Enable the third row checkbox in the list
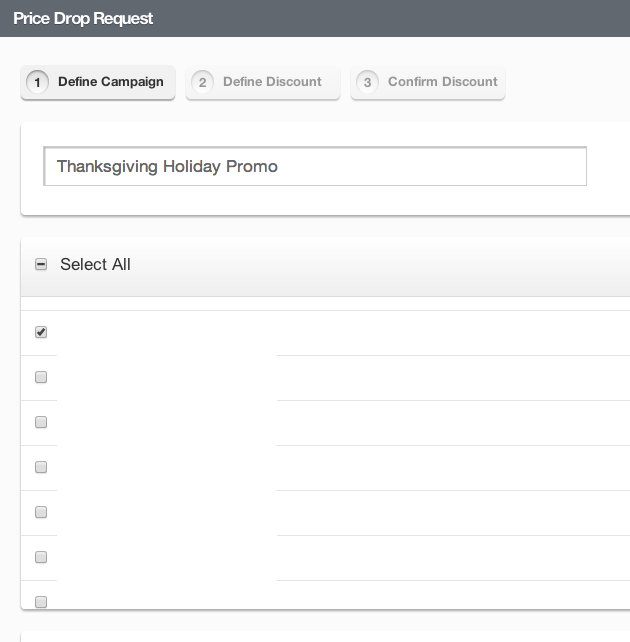 pos(41,422)
